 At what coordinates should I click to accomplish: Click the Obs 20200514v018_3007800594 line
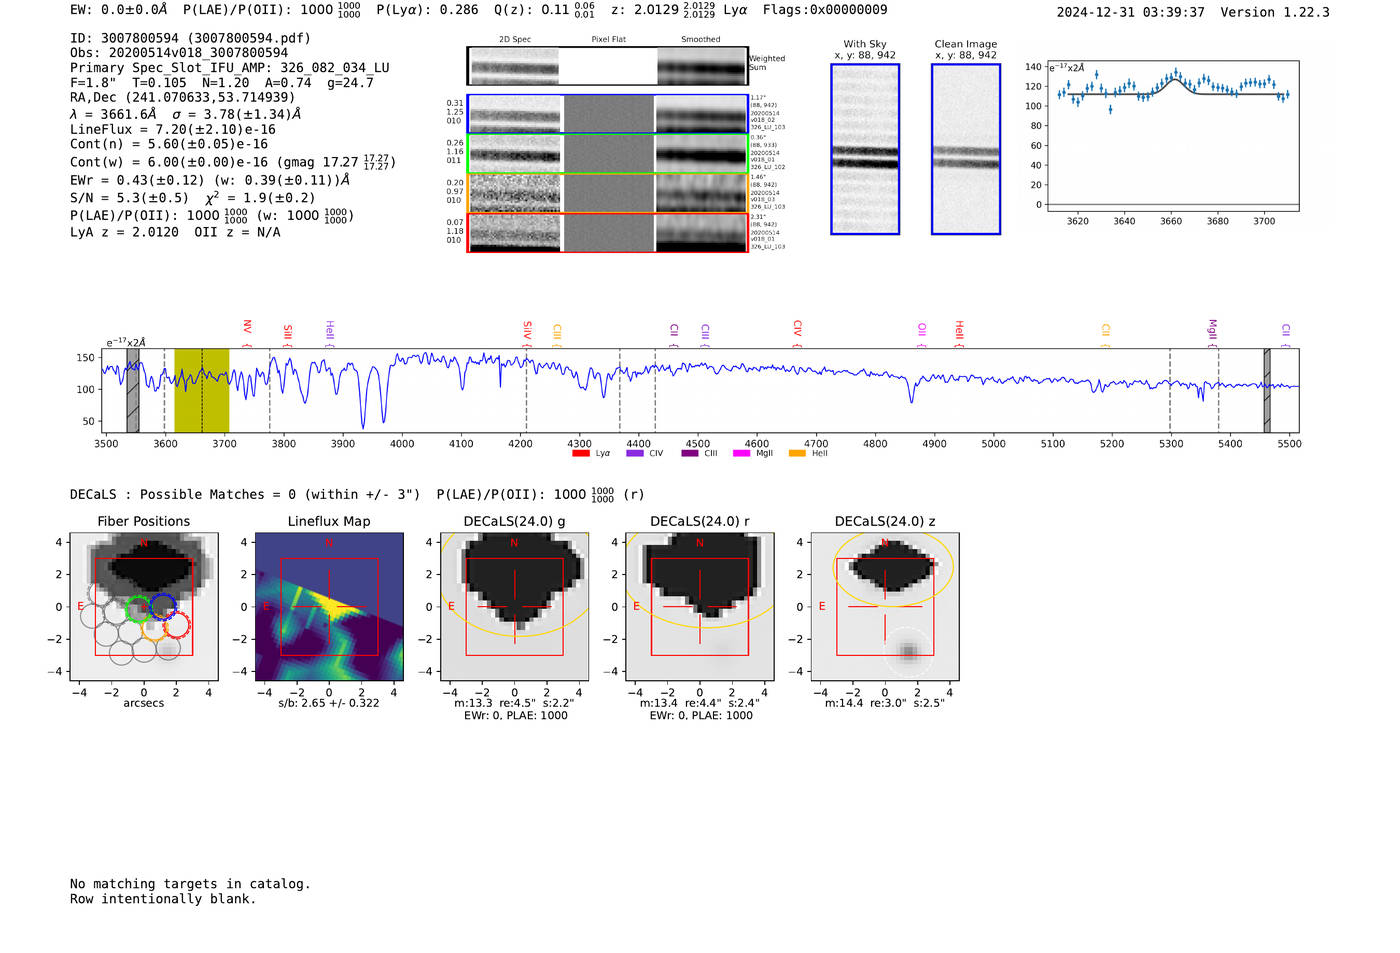point(179,53)
